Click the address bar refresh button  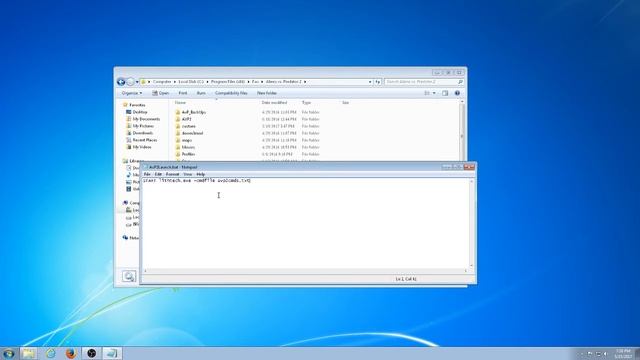tap(378, 82)
